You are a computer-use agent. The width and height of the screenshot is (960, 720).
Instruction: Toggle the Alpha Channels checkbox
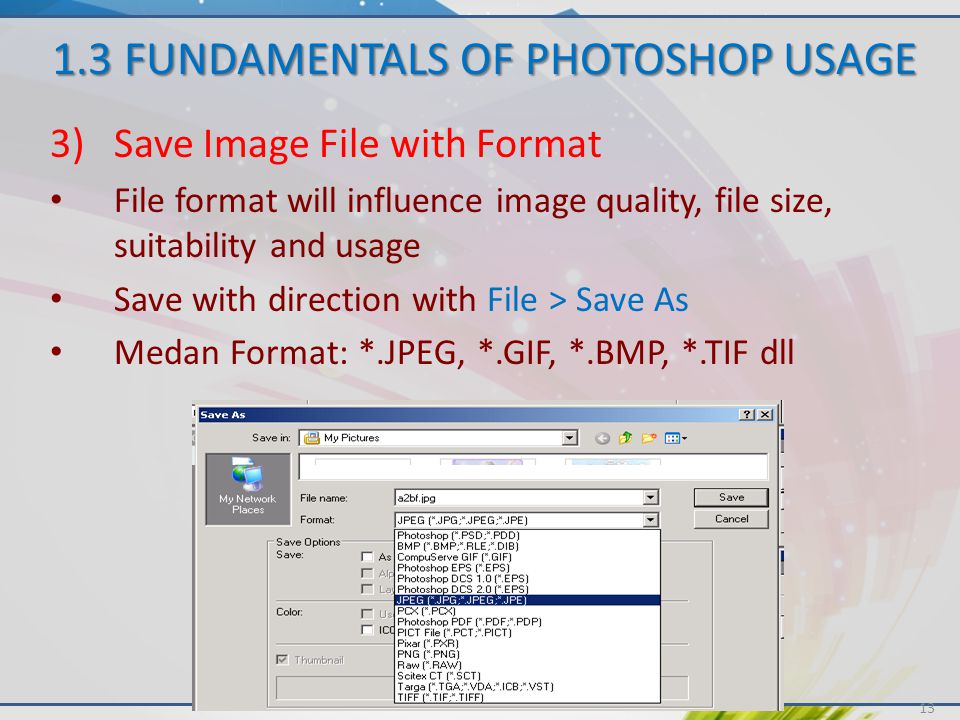(367, 573)
